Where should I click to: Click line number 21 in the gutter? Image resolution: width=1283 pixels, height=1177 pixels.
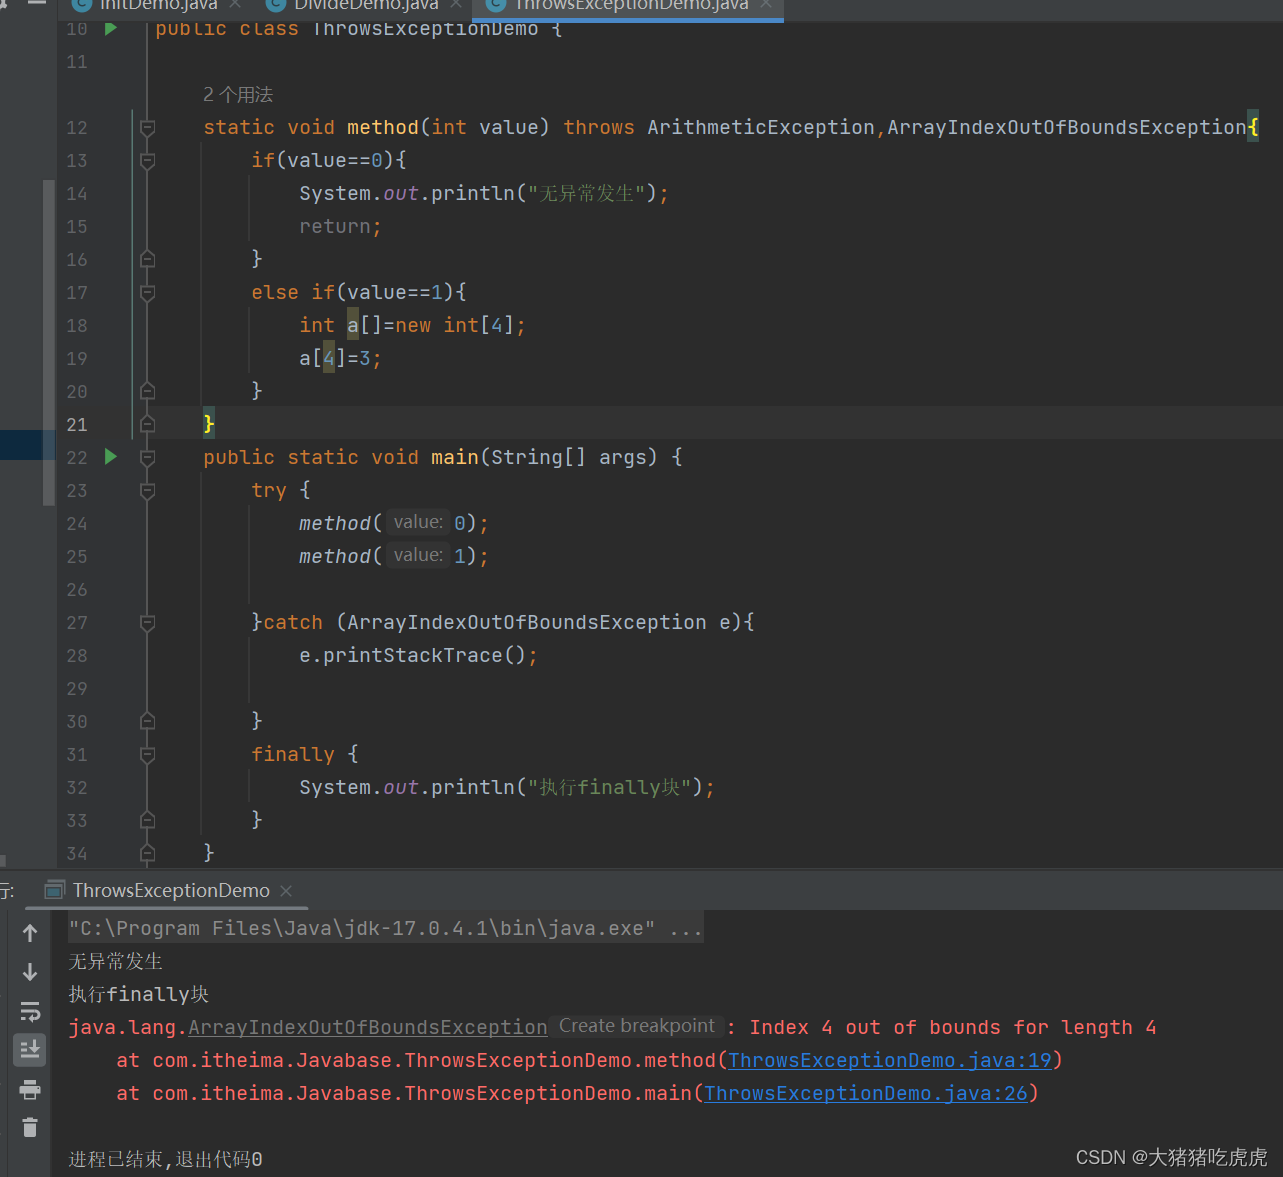coord(77,424)
